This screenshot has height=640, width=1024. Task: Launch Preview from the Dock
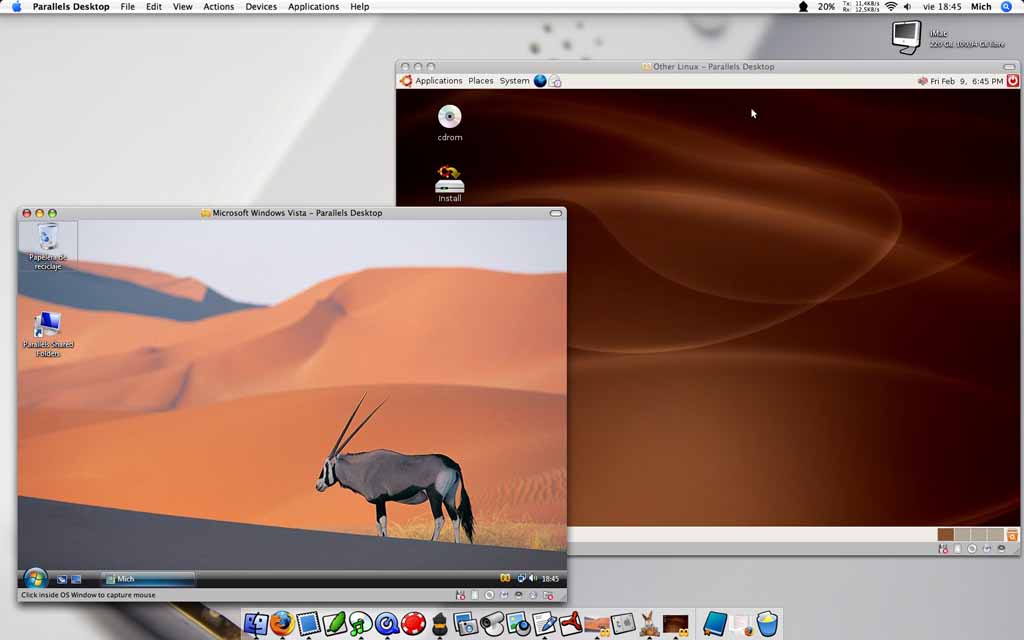(519, 624)
